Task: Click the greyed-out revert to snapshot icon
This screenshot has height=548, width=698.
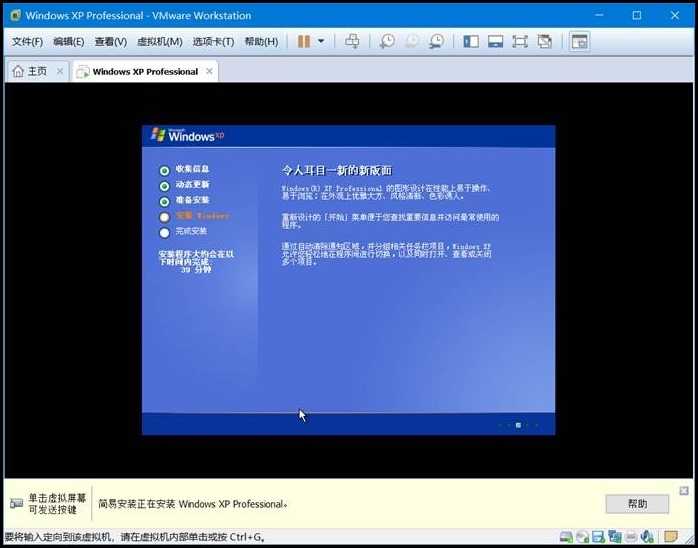Action: 412,41
